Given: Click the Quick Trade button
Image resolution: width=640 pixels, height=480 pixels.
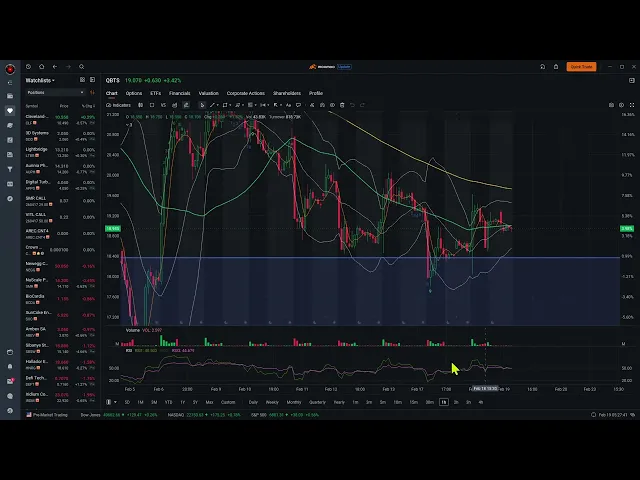Looking at the screenshot, I should [581, 67].
